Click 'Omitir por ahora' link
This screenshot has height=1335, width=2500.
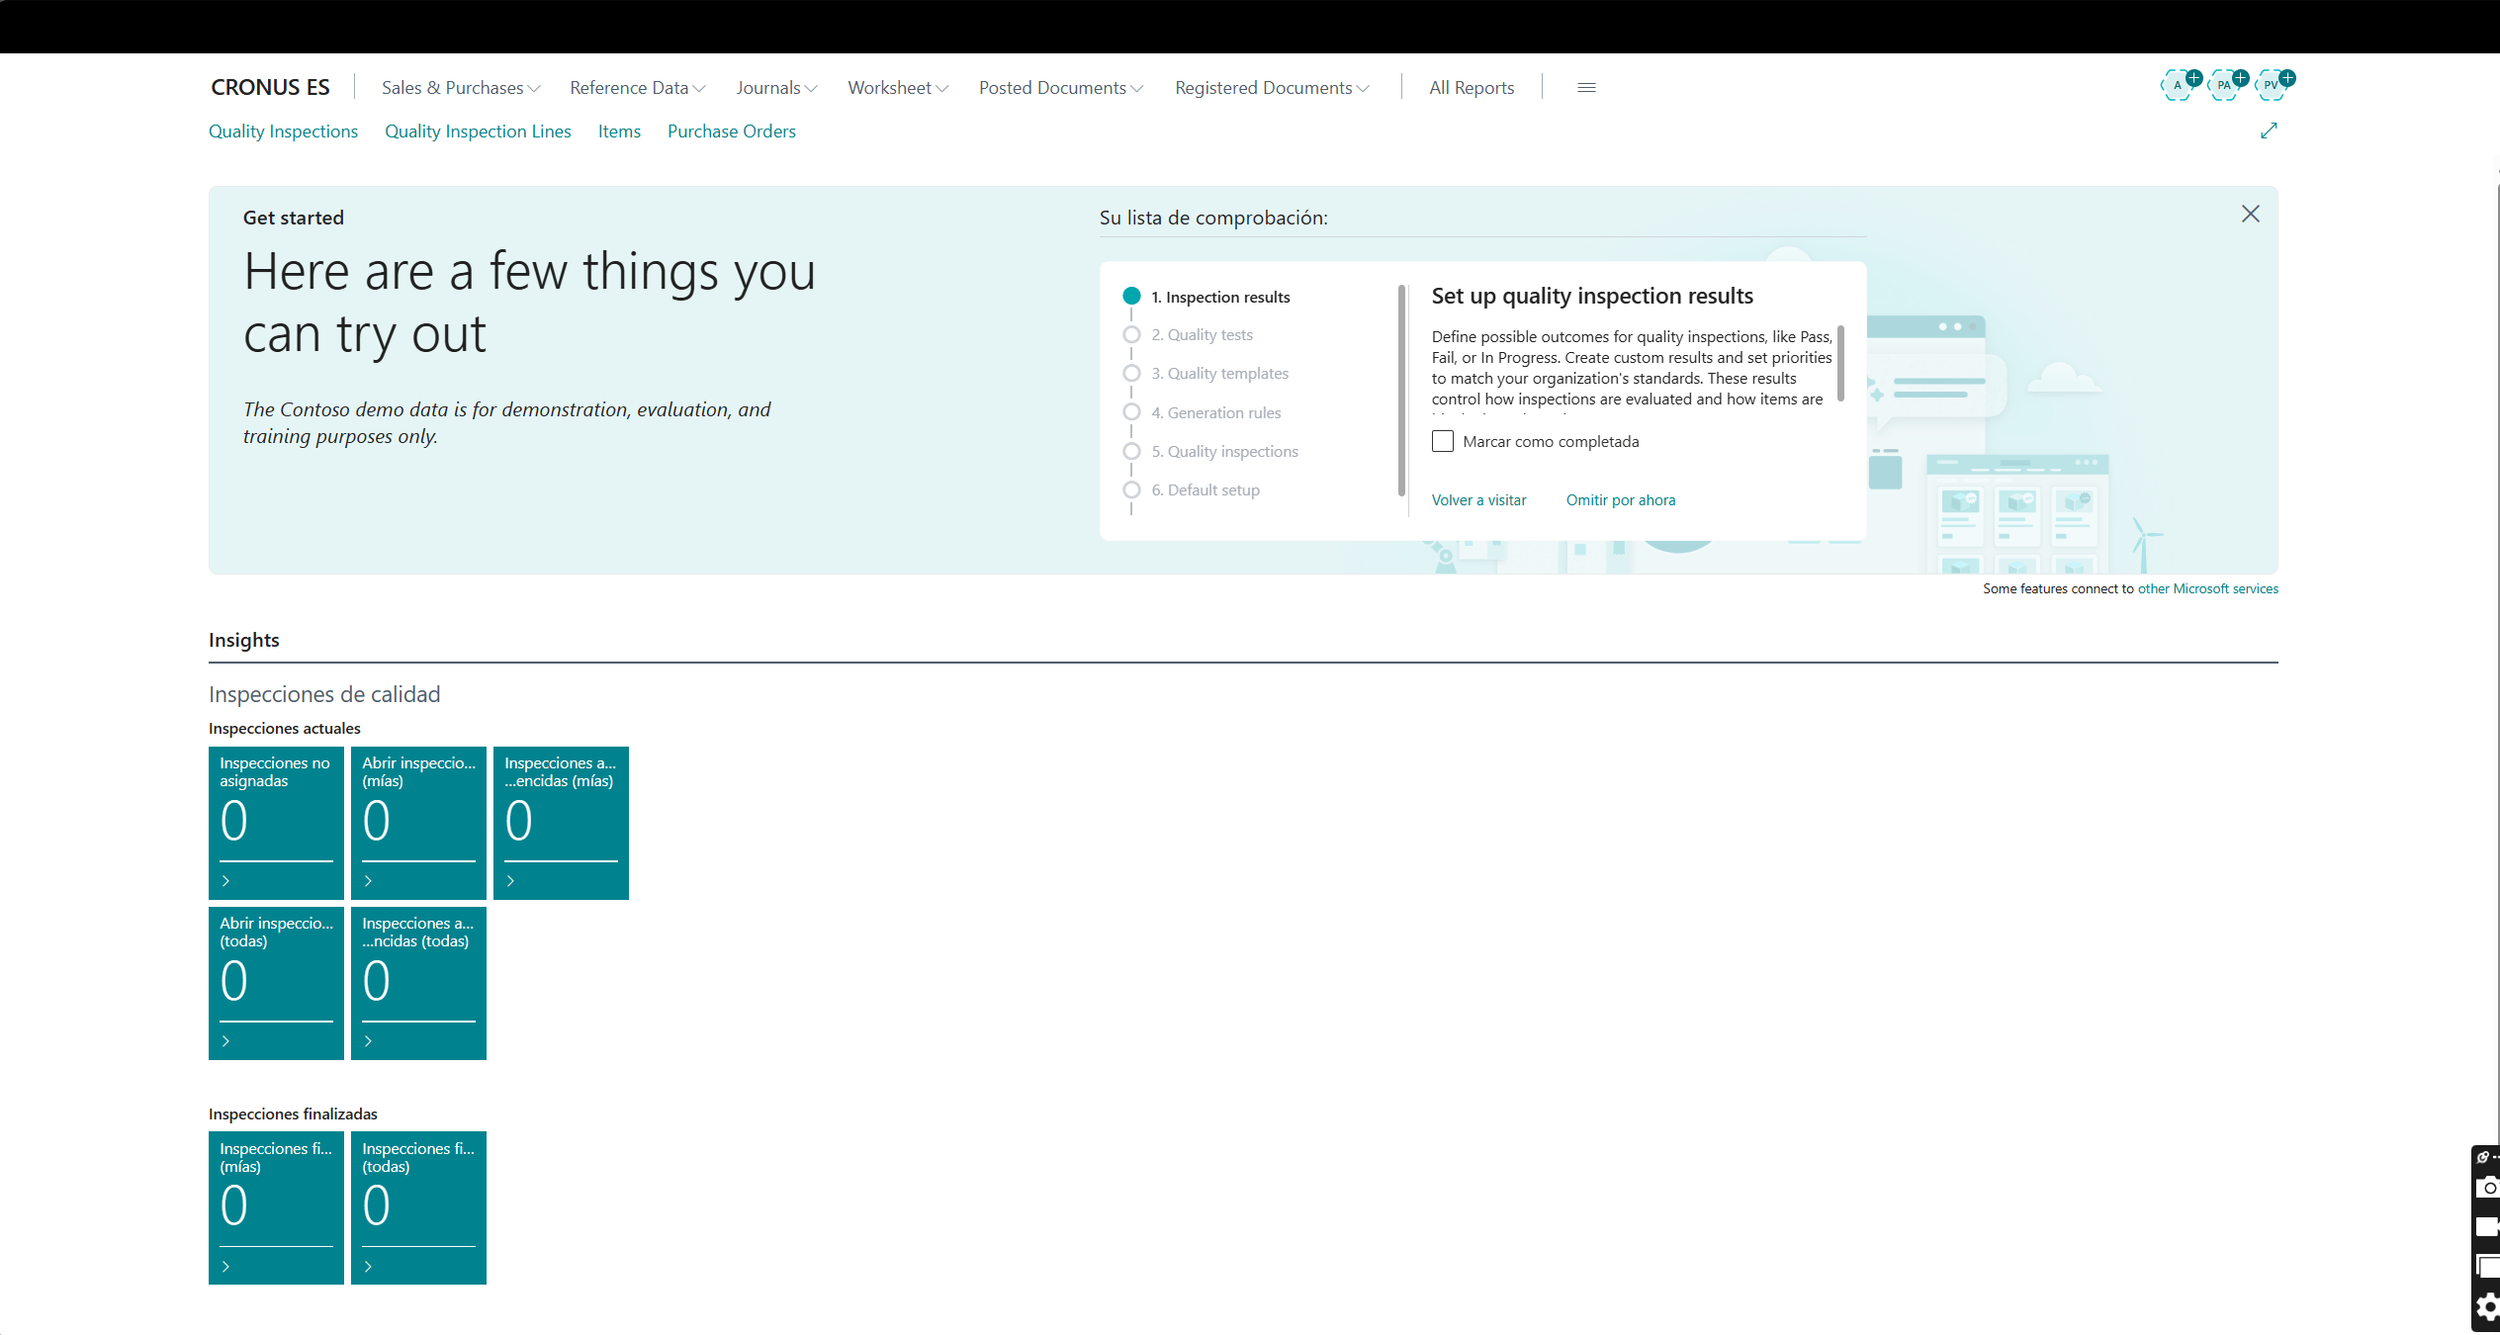[1620, 500]
